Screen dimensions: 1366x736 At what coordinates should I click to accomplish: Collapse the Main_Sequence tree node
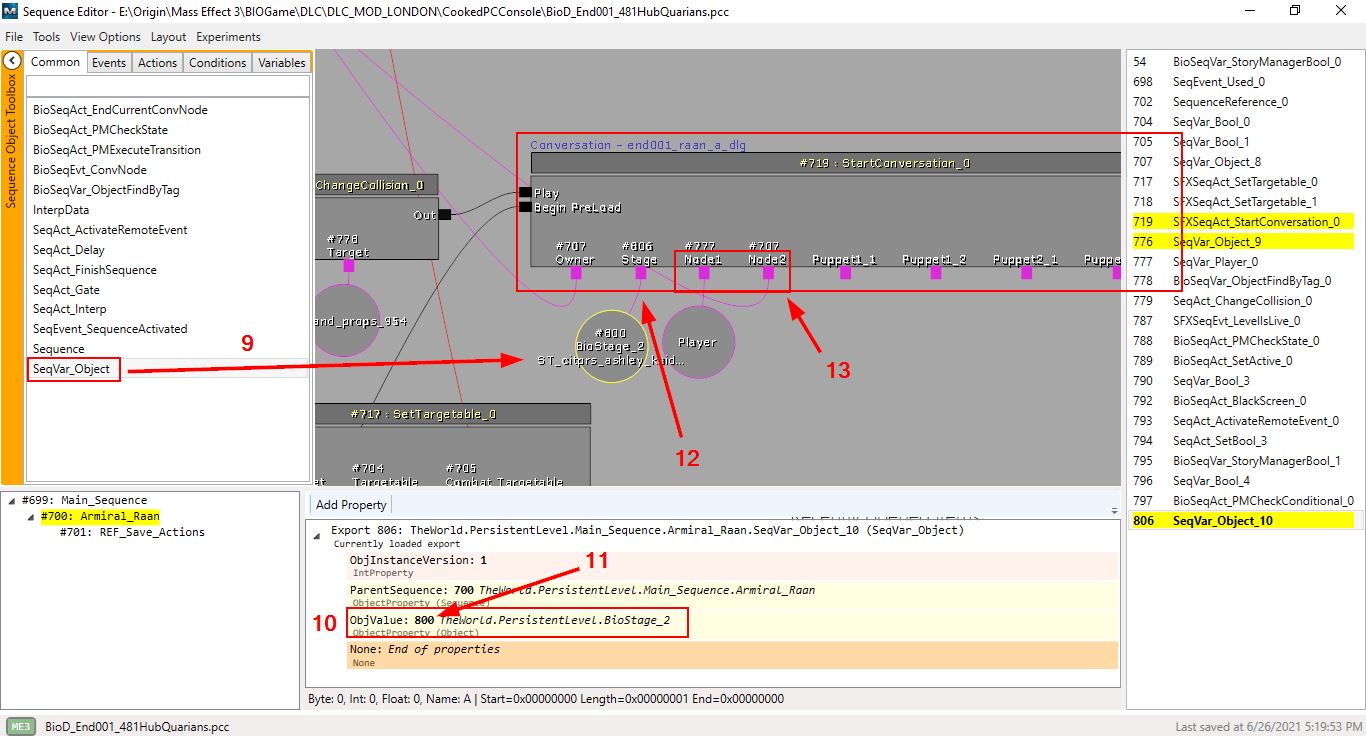point(10,499)
